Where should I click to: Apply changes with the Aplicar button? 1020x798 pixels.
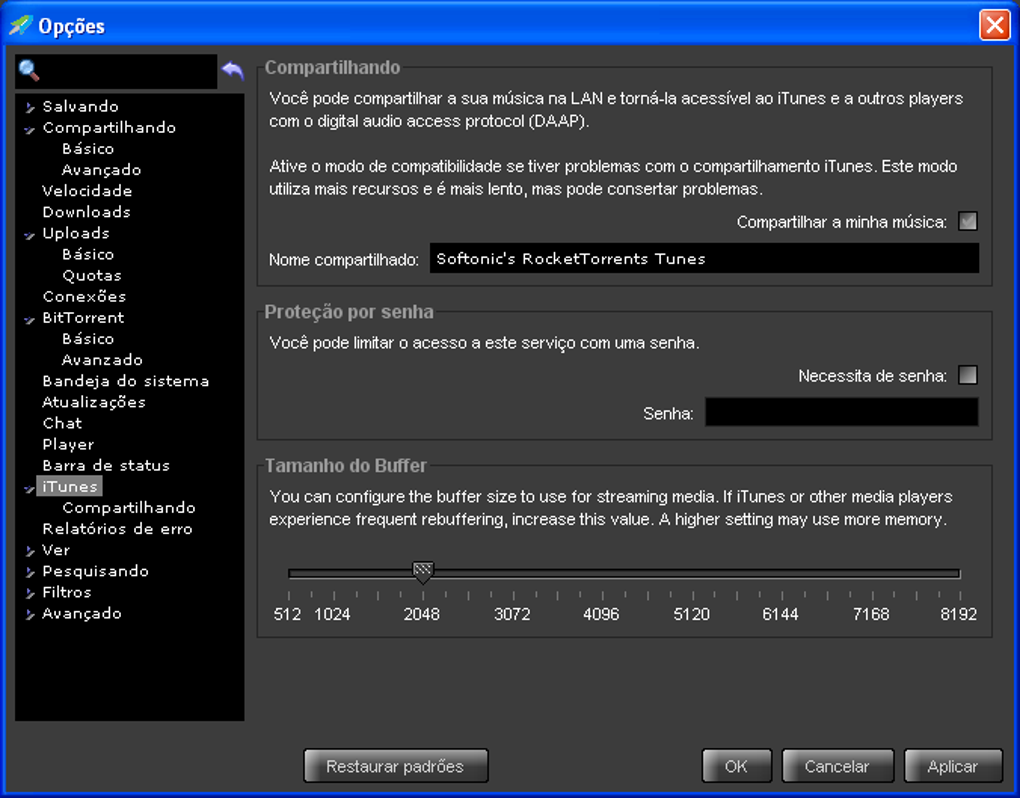tap(953, 766)
